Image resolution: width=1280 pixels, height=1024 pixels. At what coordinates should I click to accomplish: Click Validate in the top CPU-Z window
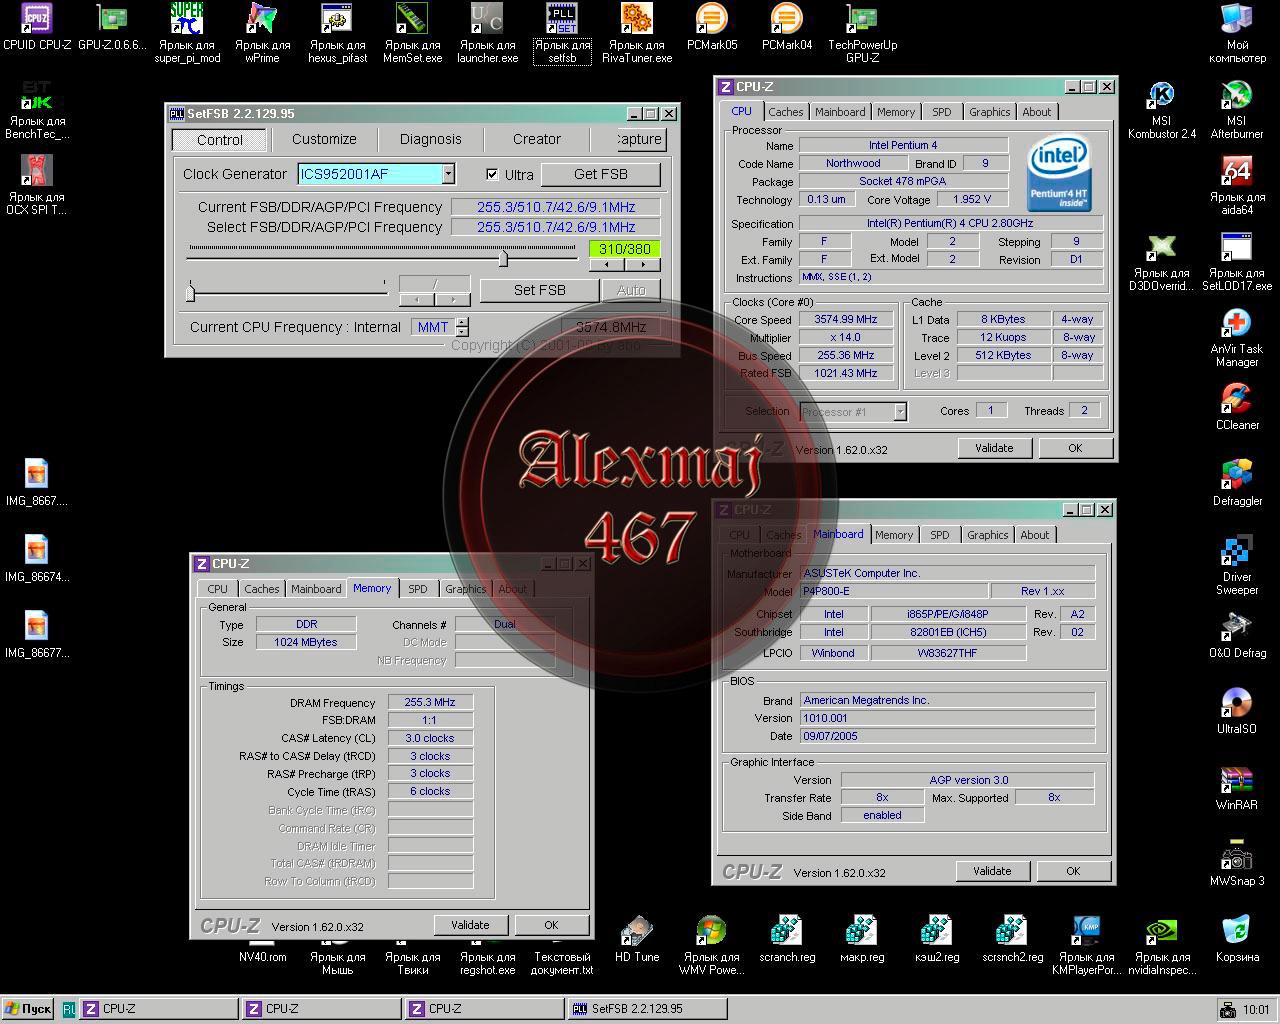[x=994, y=448]
